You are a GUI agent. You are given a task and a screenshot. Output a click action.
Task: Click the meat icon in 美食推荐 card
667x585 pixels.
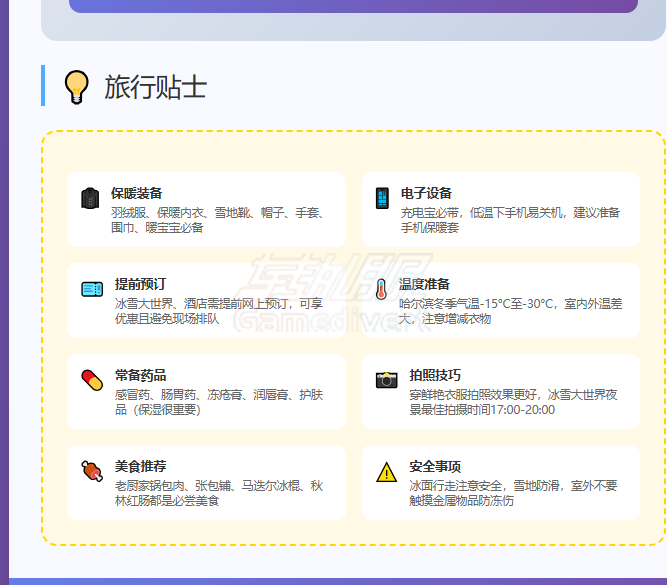92,471
